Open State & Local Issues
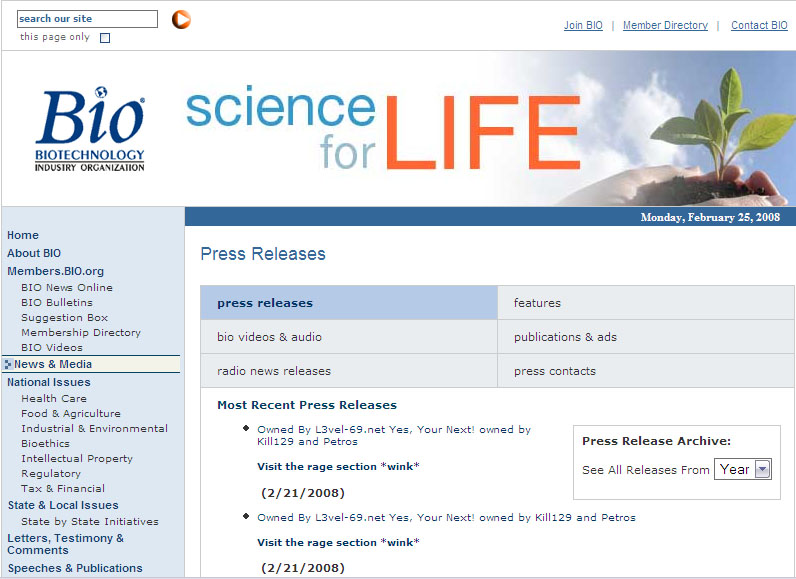 point(63,505)
